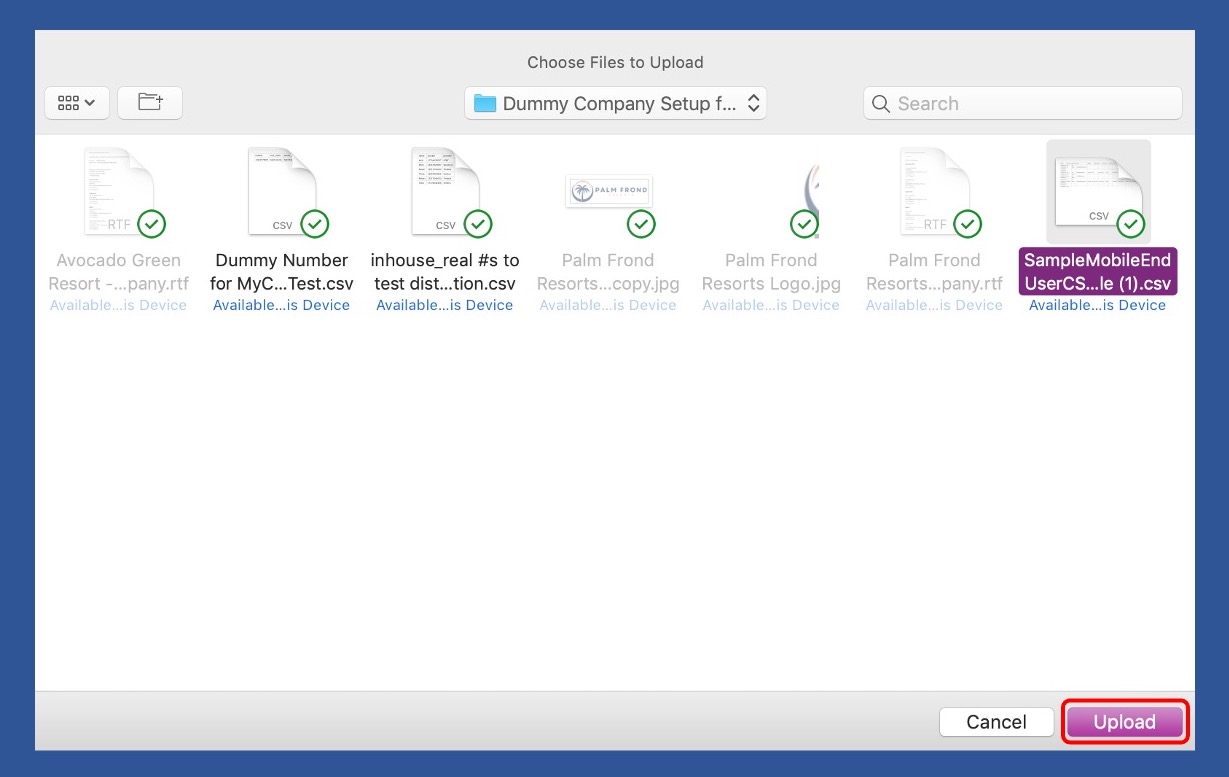
Task: Select Dummy Number for MyC Test.csv icon
Action: pyautogui.click(x=282, y=191)
